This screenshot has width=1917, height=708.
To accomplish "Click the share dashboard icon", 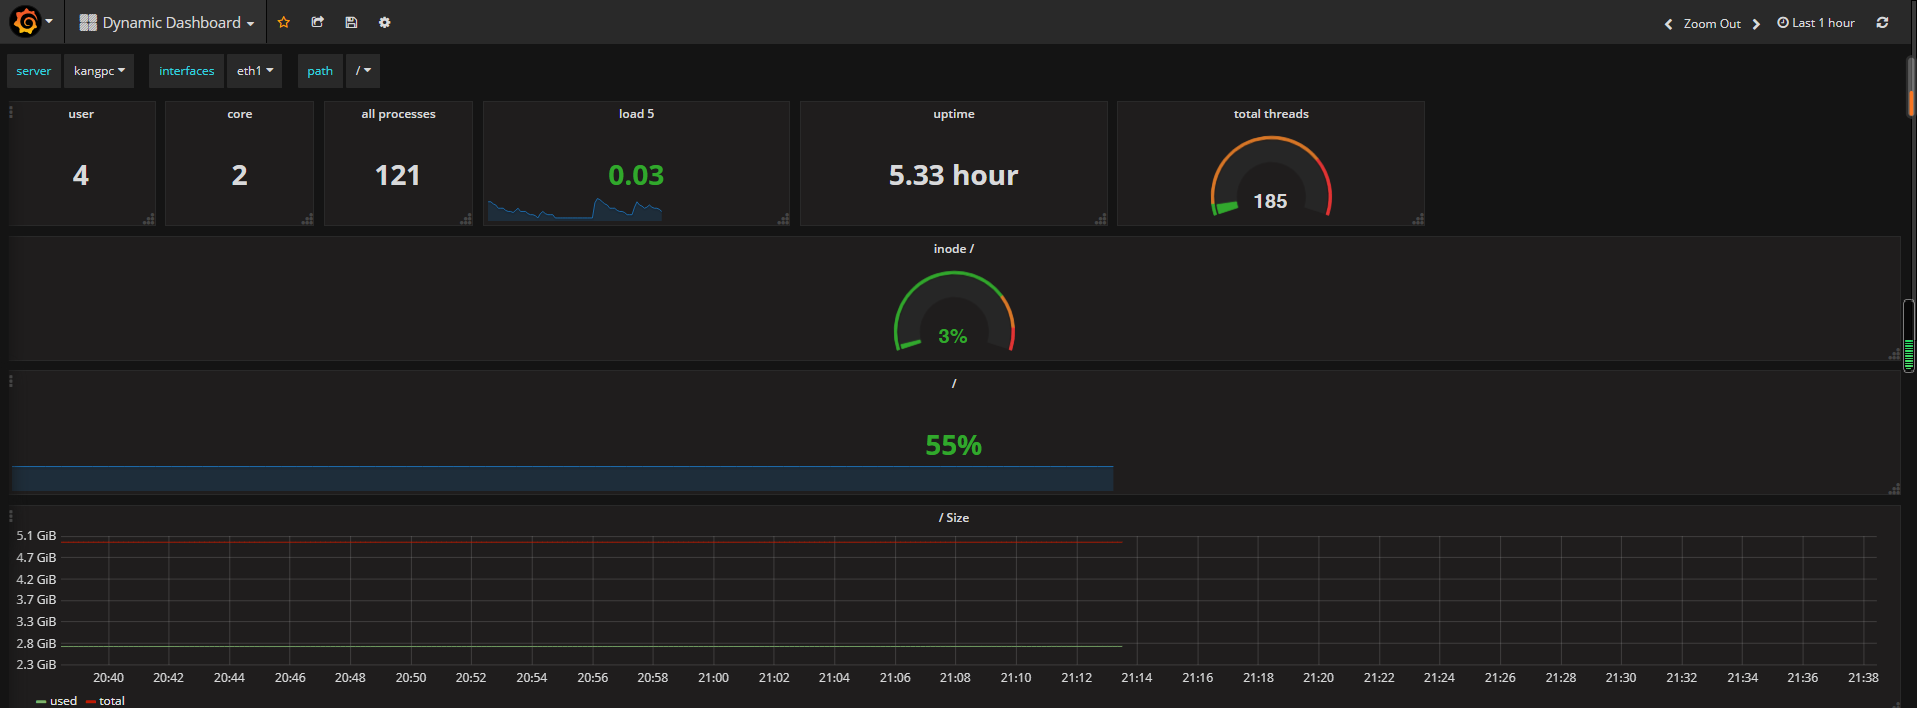I will point(318,22).
